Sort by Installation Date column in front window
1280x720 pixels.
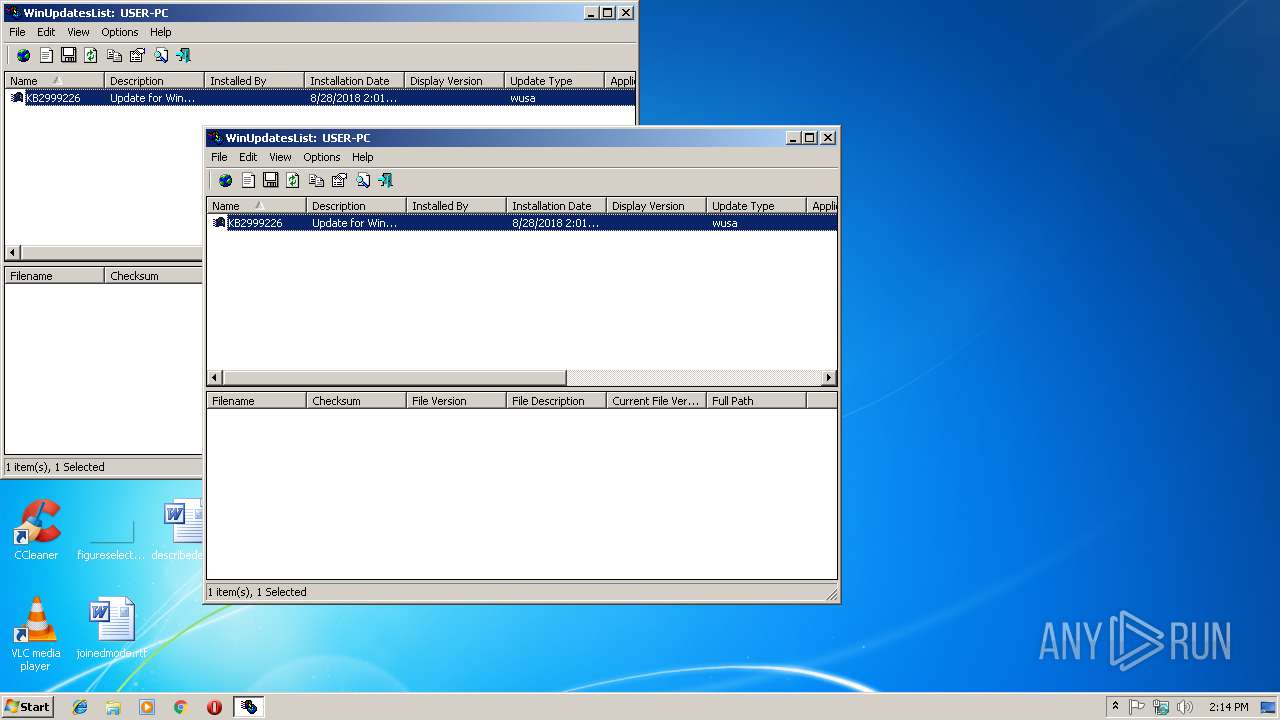556,206
